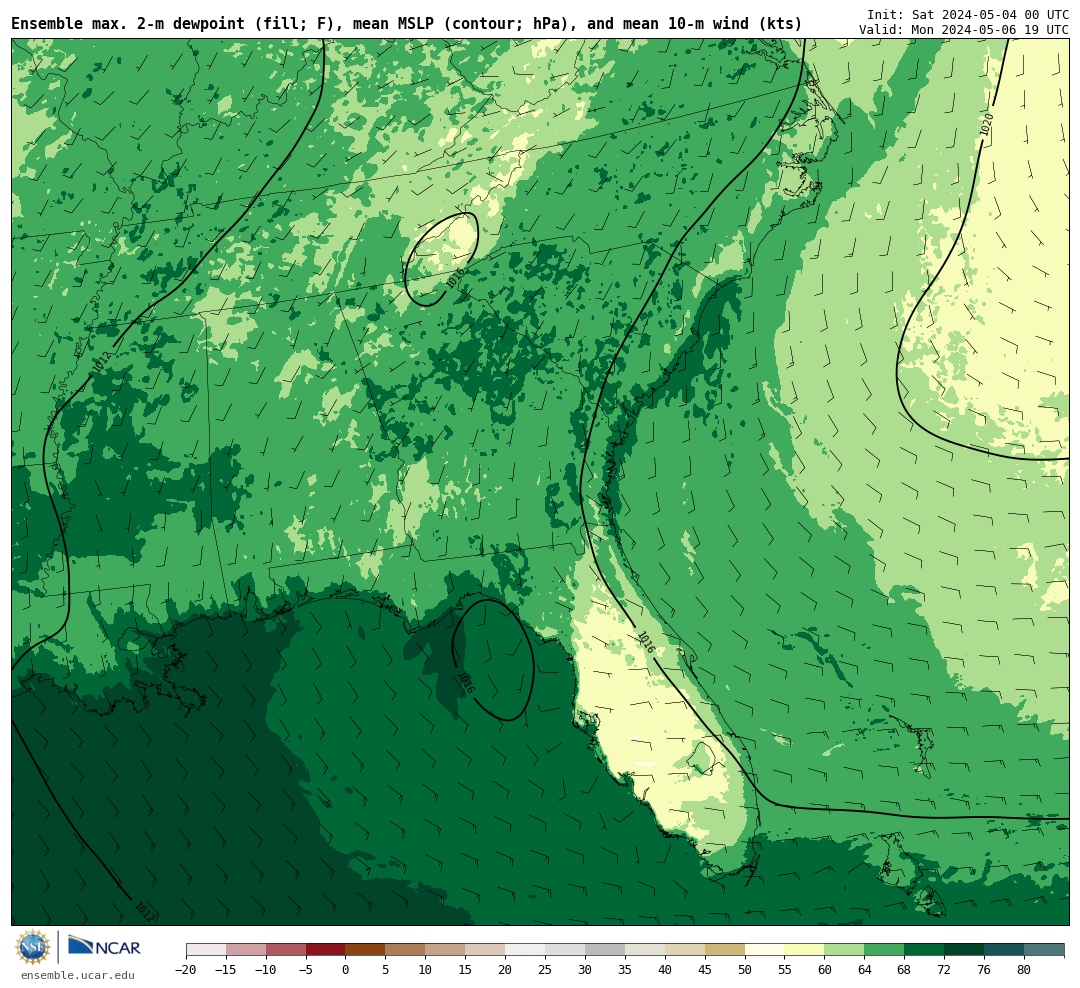Screen dimensions: 1080x988
Task: Click the colorbar tick label 50
Action: [x=745, y=970]
